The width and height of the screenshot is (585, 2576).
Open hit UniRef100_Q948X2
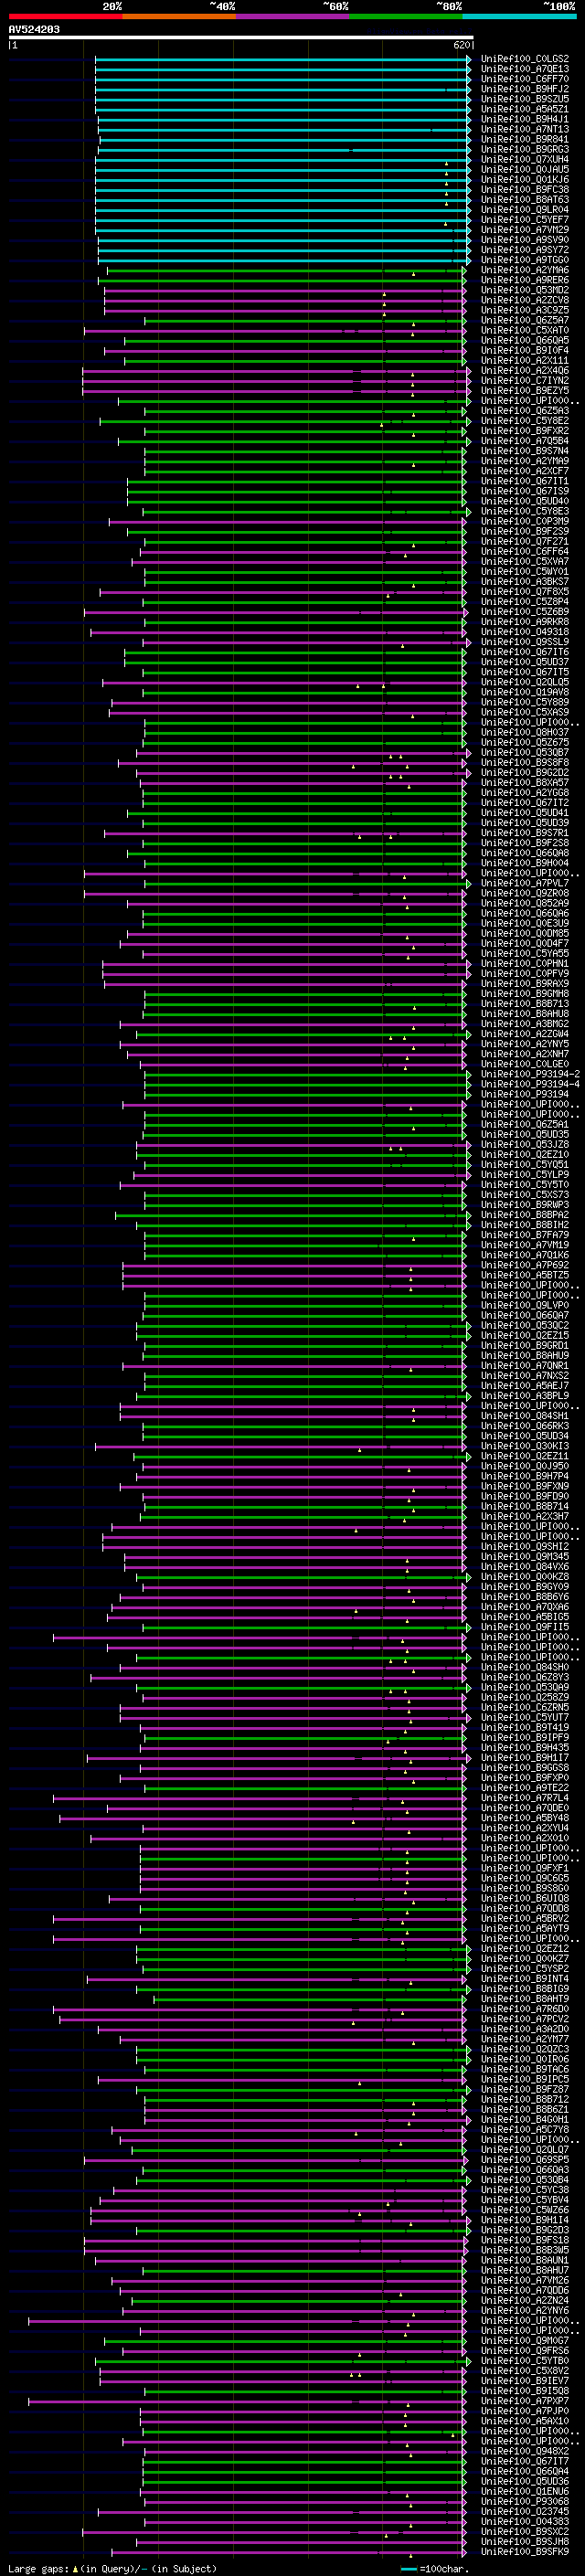click(525, 2451)
